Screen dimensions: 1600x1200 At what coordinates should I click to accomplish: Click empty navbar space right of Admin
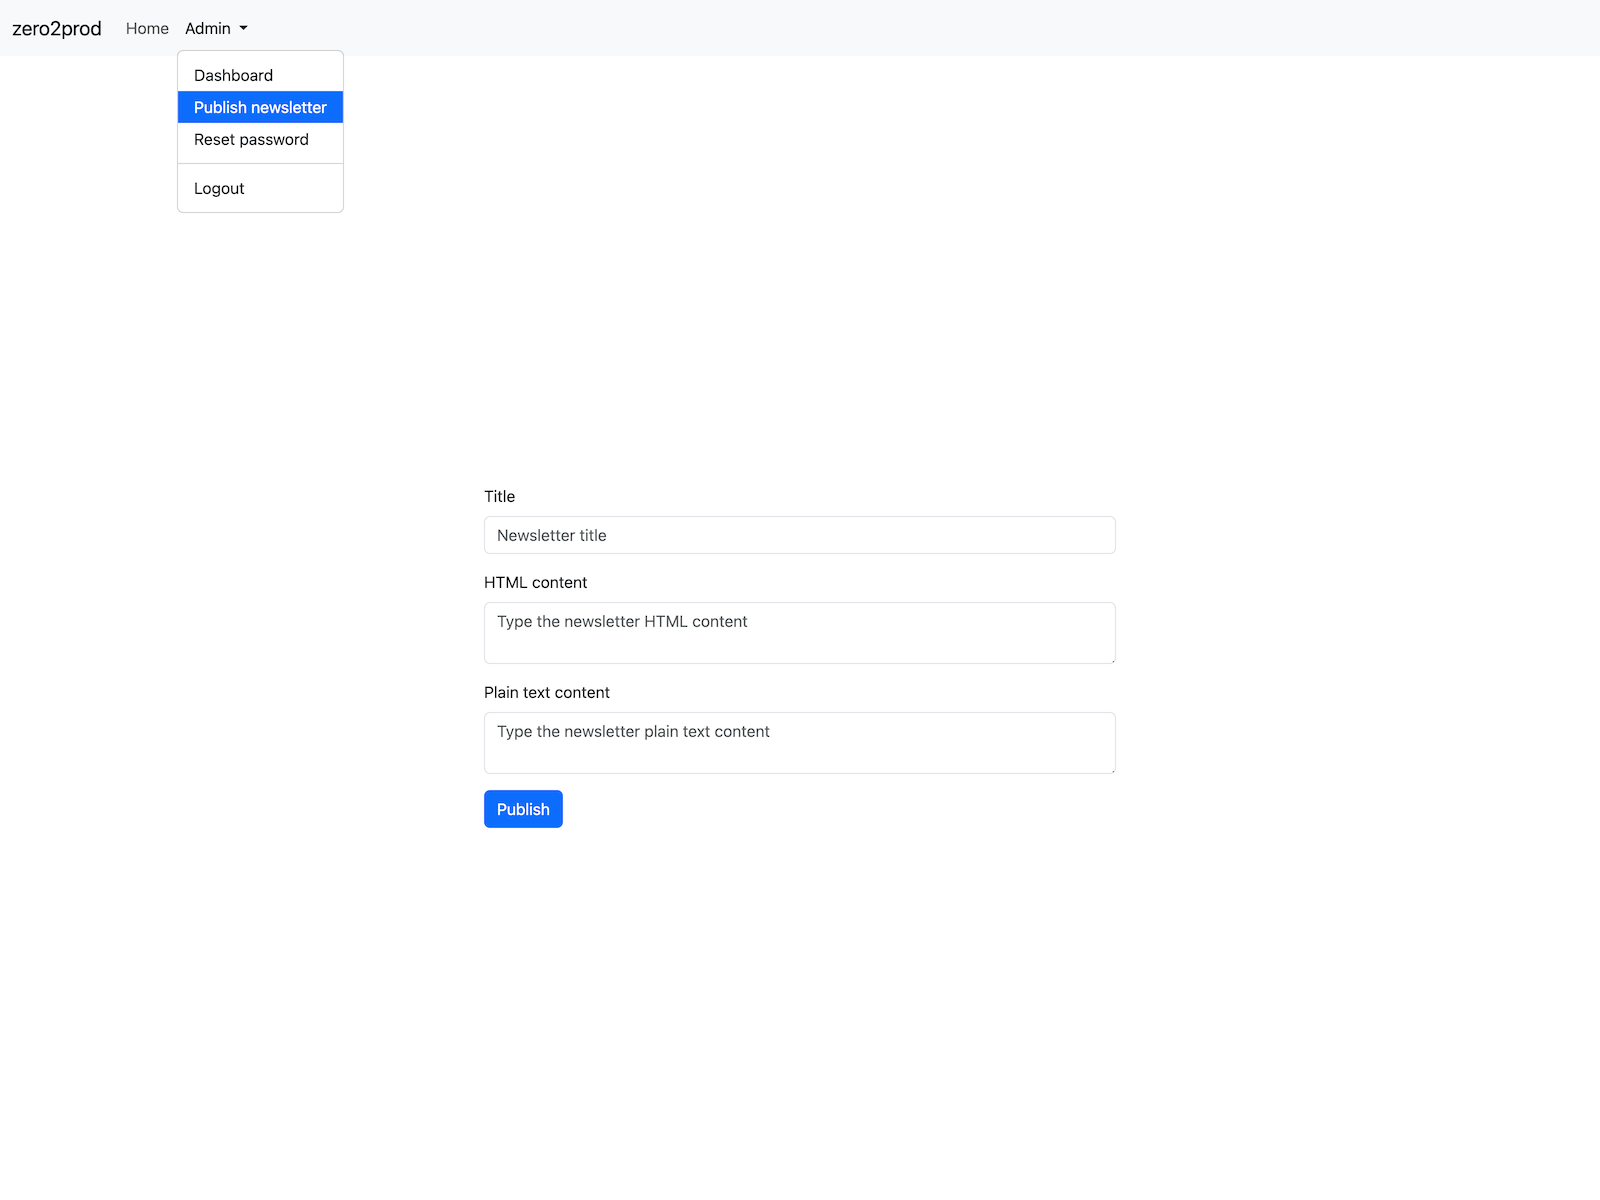click(900, 28)
